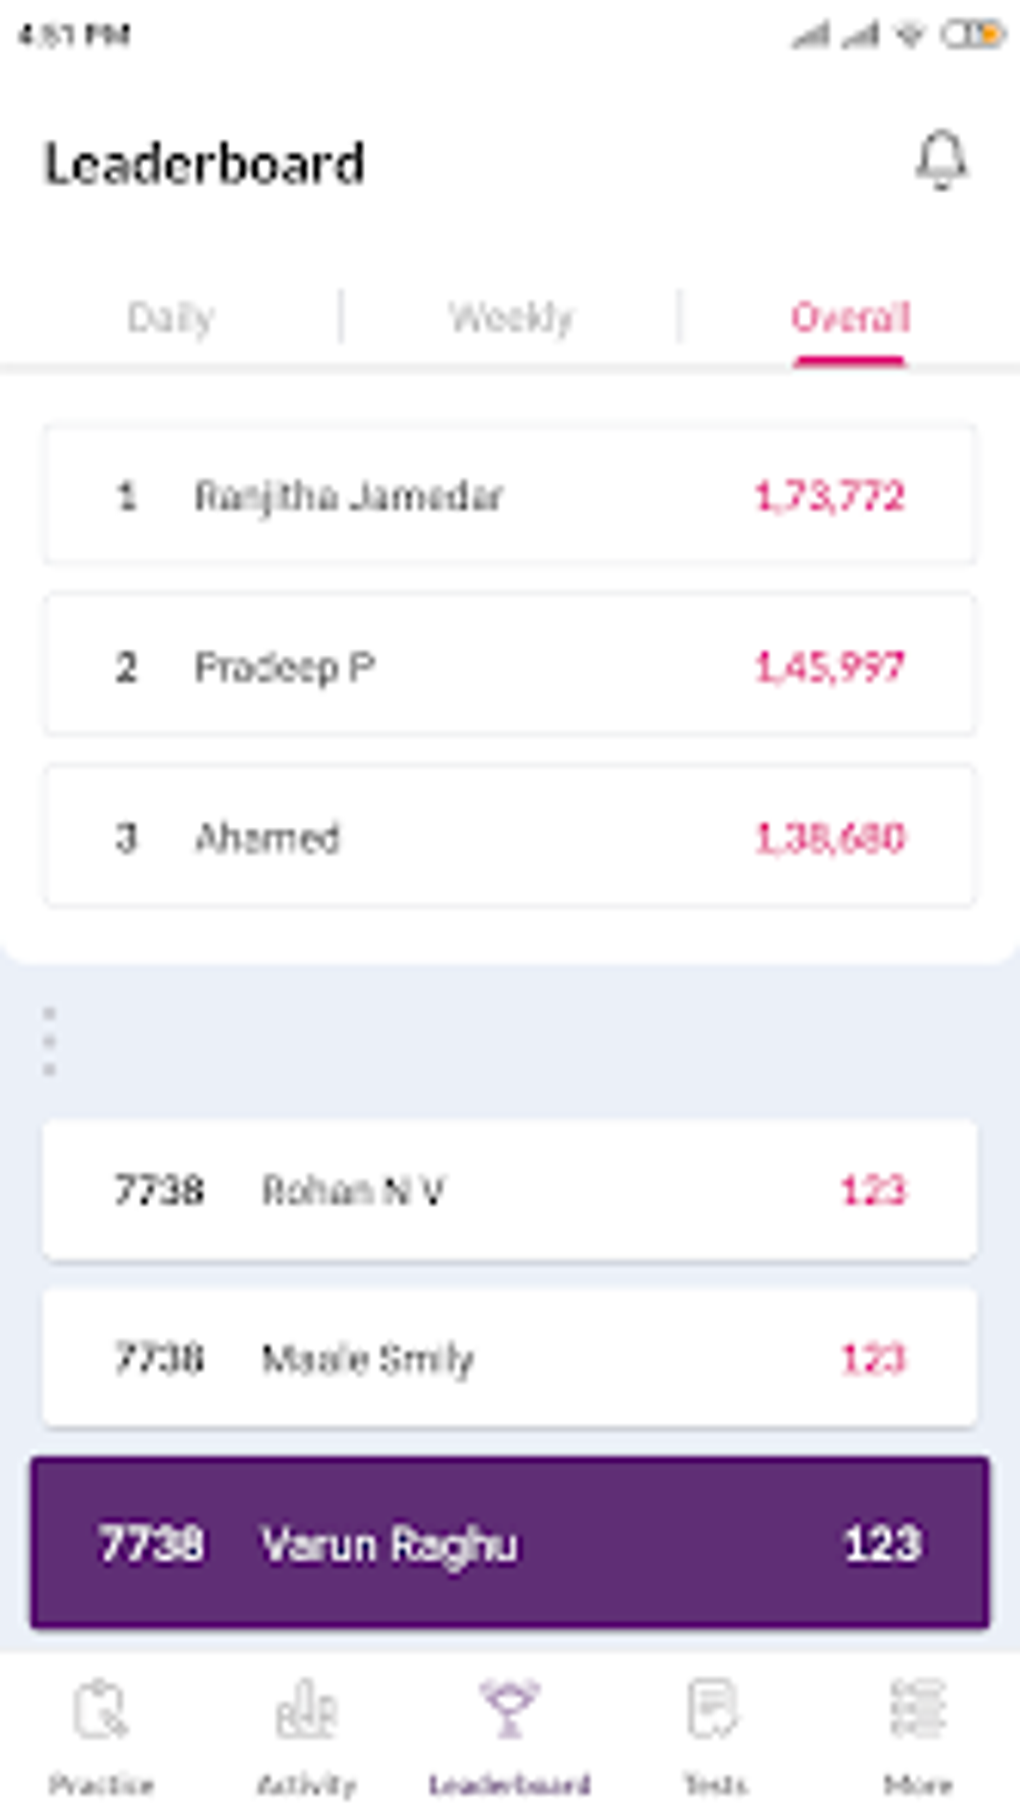Screen dimensions: 1020x1819
Task: Click the Leaderboard page heading
Action: point(204,164)
